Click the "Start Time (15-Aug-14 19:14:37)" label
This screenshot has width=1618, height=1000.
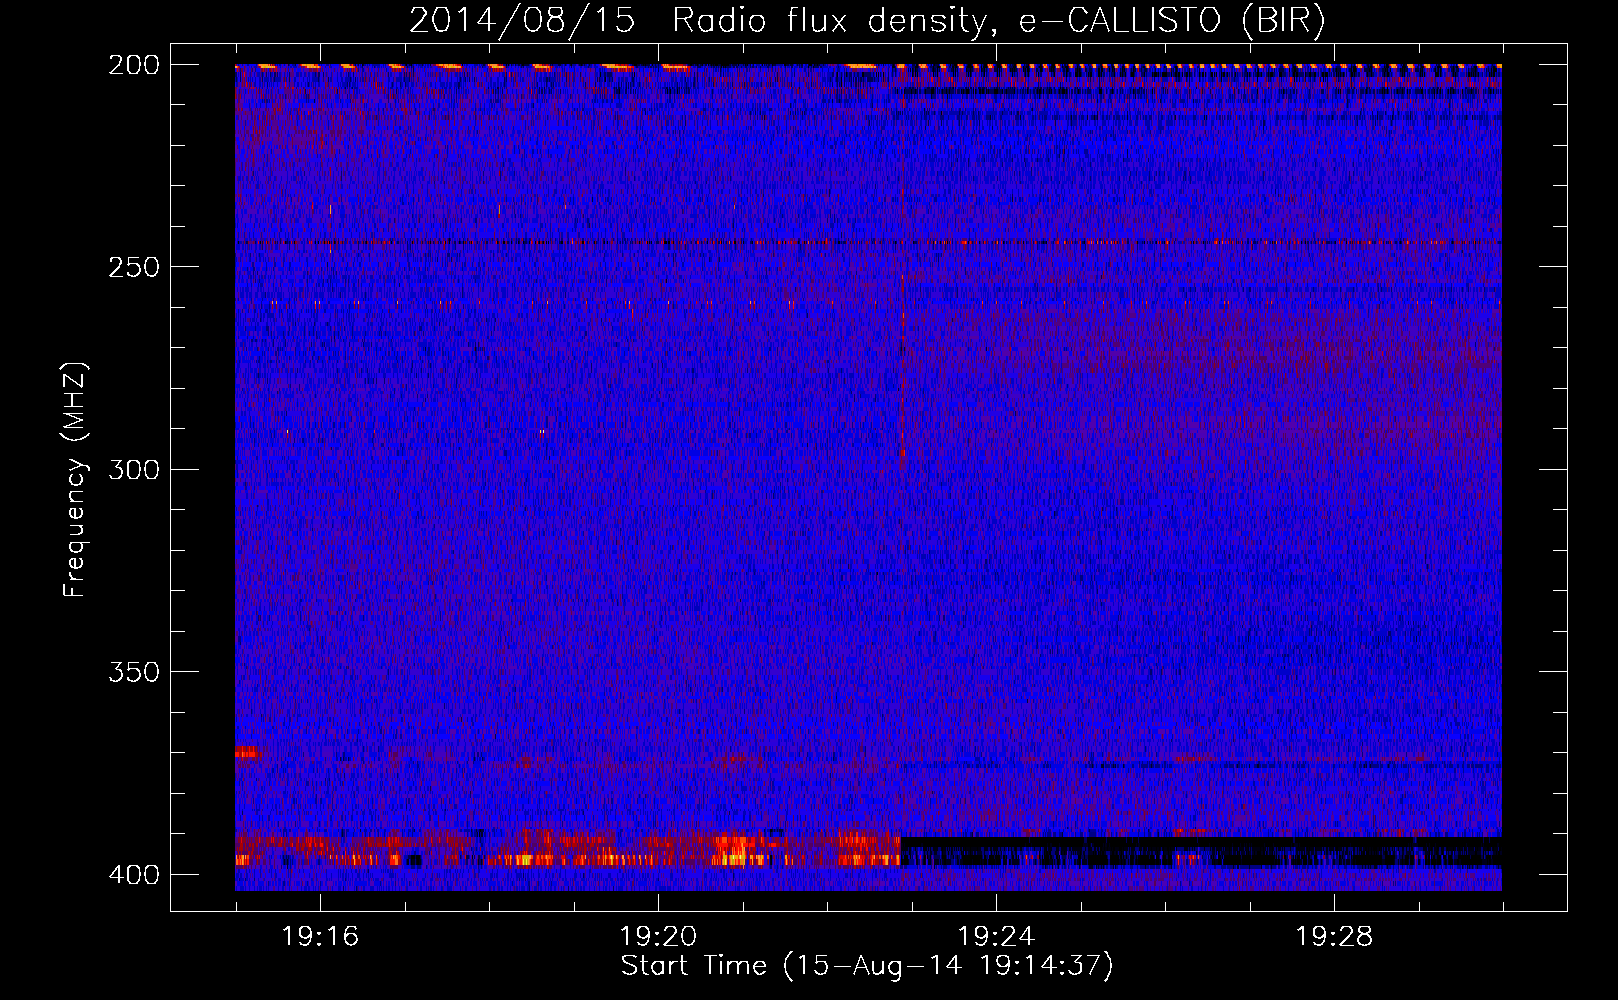click(867, 966)
